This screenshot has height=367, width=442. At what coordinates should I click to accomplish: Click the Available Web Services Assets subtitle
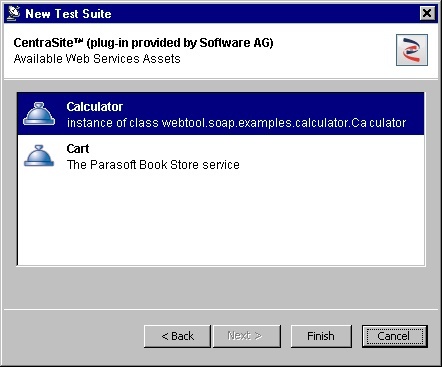pos(97,59)
